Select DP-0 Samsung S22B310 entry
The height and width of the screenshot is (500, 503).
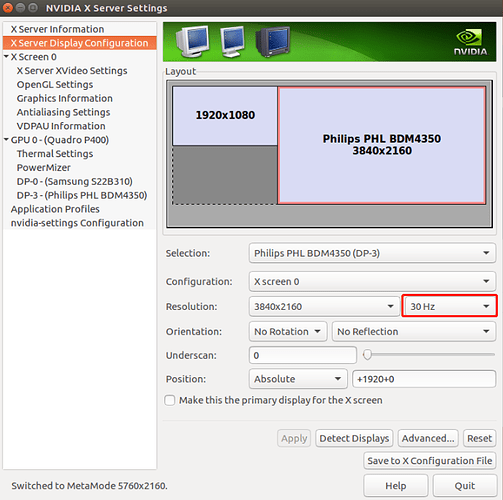[75, 181]
